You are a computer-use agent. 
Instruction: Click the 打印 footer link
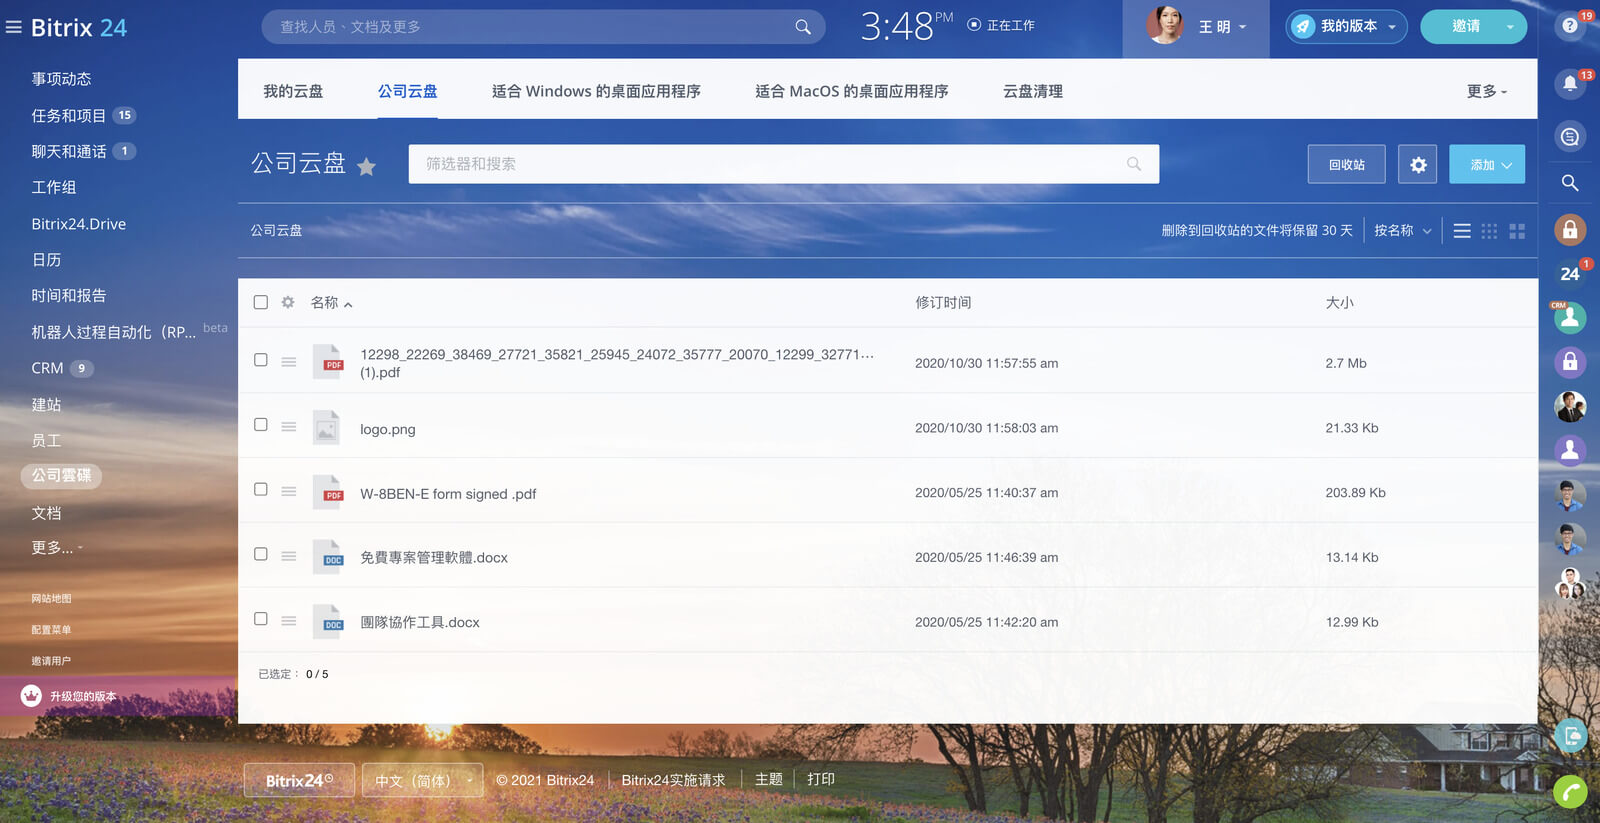click(x=821, y=779)
